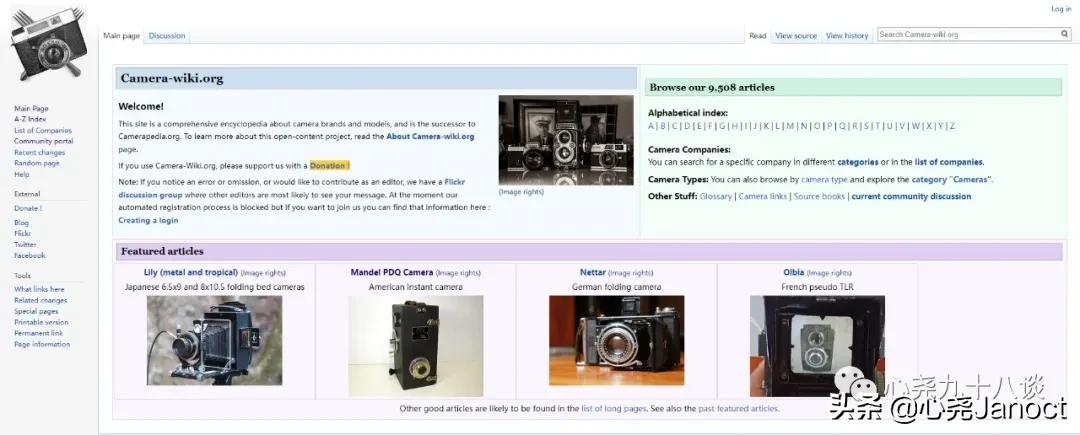Open Permanent link tool
Screen dimensions: 1080x435
tap(38, 333)
